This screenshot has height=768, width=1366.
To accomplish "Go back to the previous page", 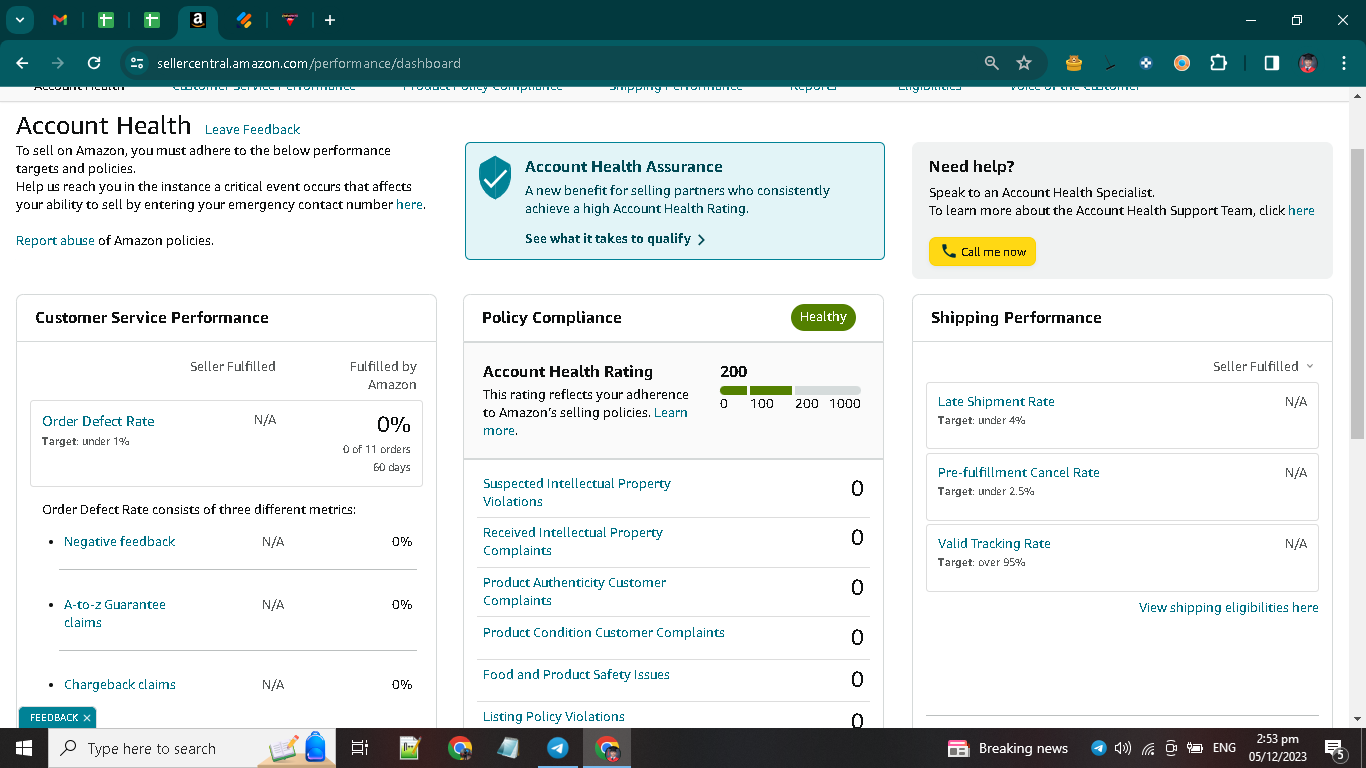I will 22,63.
